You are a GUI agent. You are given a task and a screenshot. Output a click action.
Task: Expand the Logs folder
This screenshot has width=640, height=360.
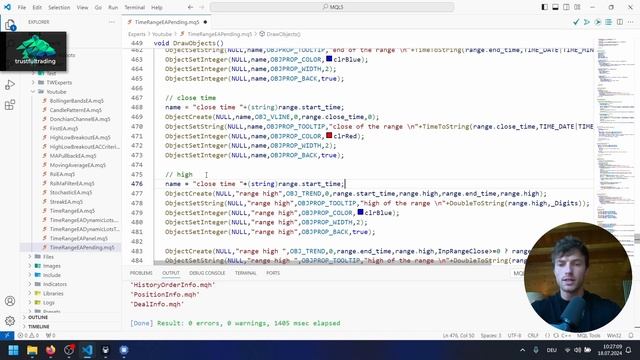click(49, 302)
